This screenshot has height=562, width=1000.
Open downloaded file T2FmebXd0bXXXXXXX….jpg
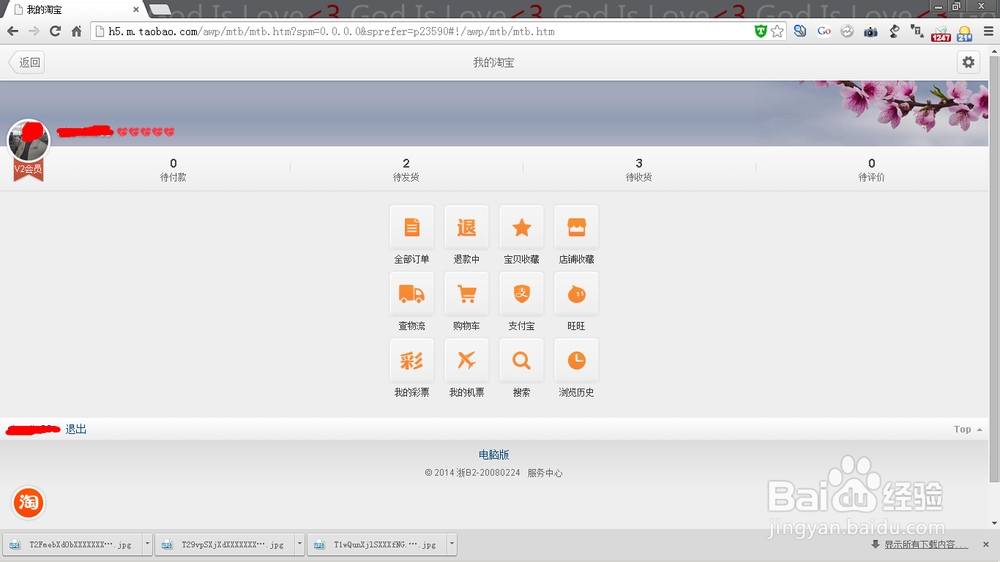tap(73, 544)
